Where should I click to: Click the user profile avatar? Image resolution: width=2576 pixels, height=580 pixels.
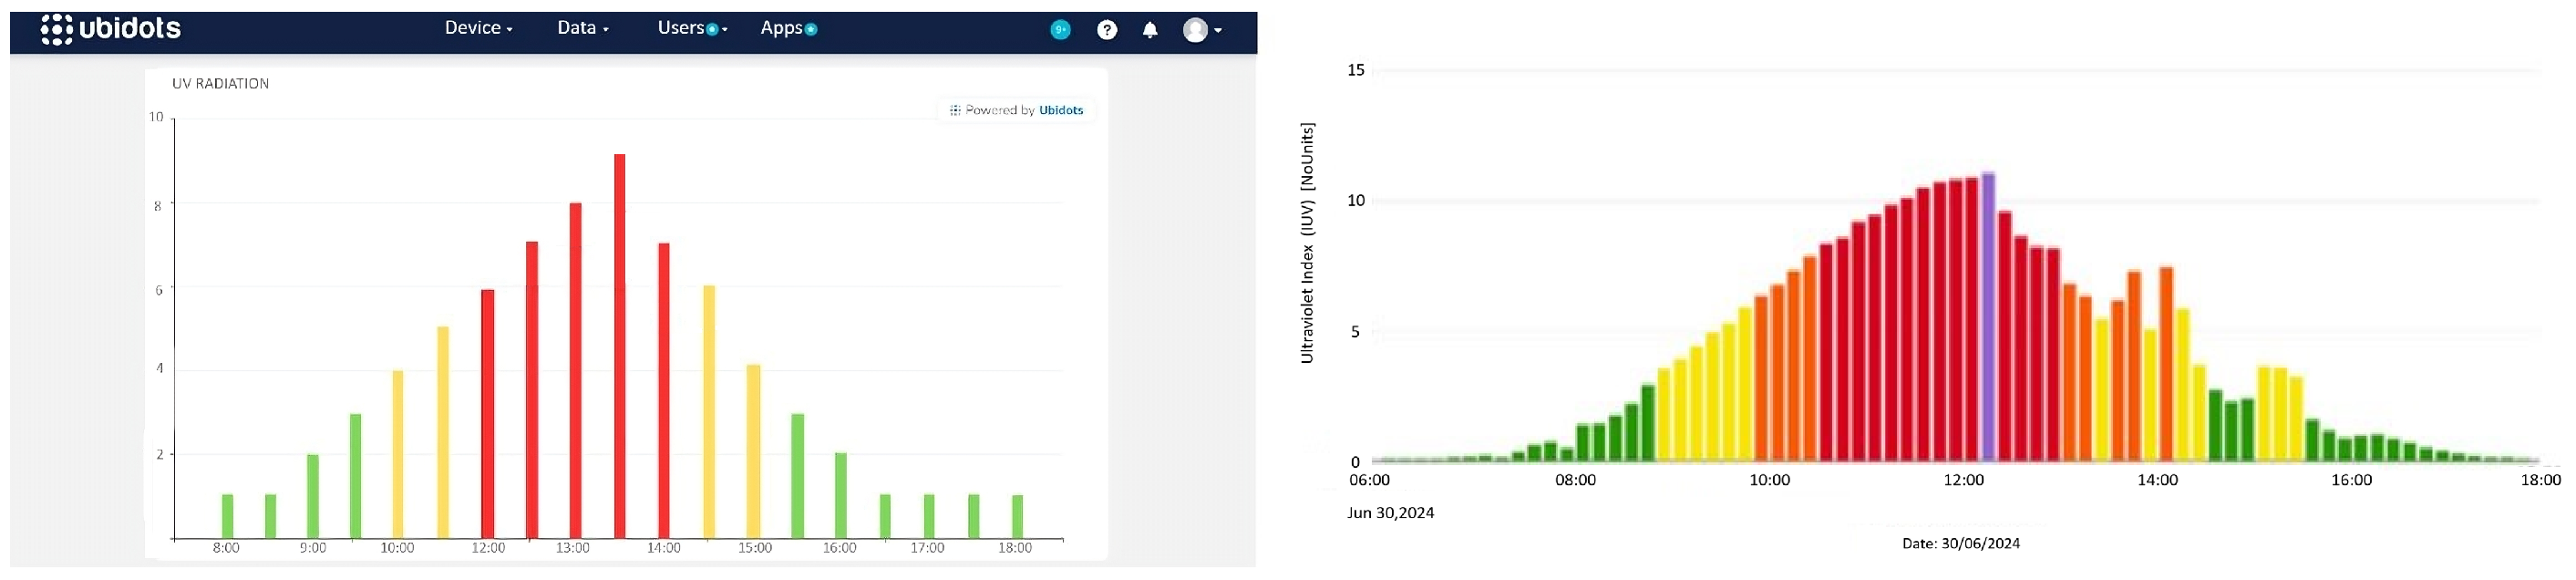(x=1195, y=30)
